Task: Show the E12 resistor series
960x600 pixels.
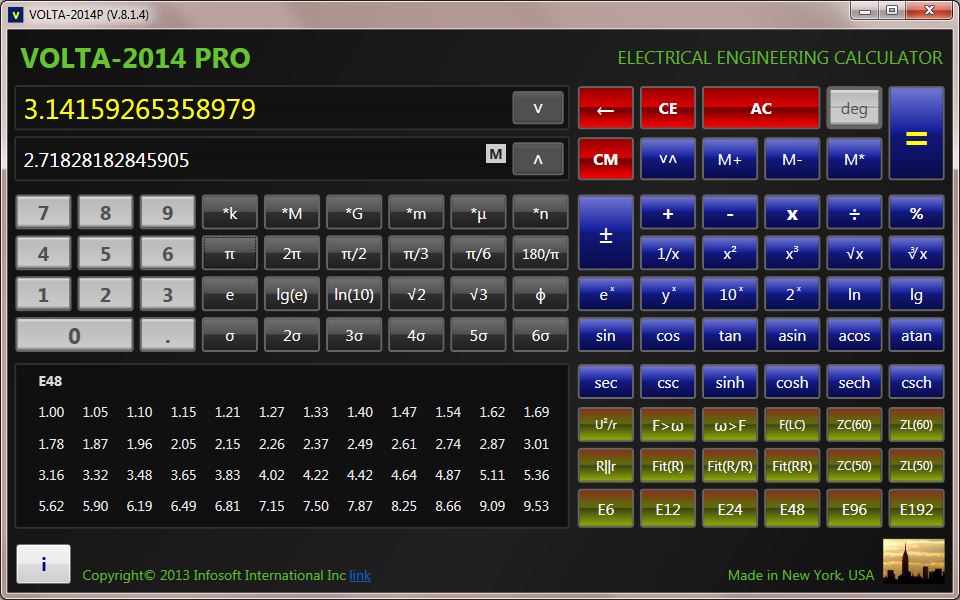Action: [668, 508]
